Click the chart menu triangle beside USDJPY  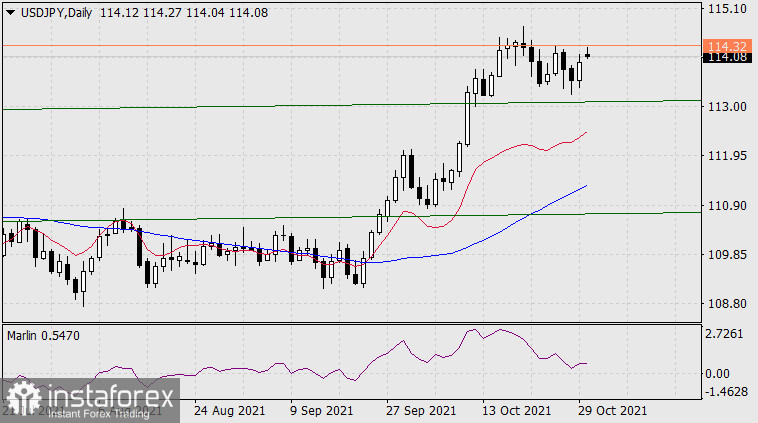click(x=10, y=13)
